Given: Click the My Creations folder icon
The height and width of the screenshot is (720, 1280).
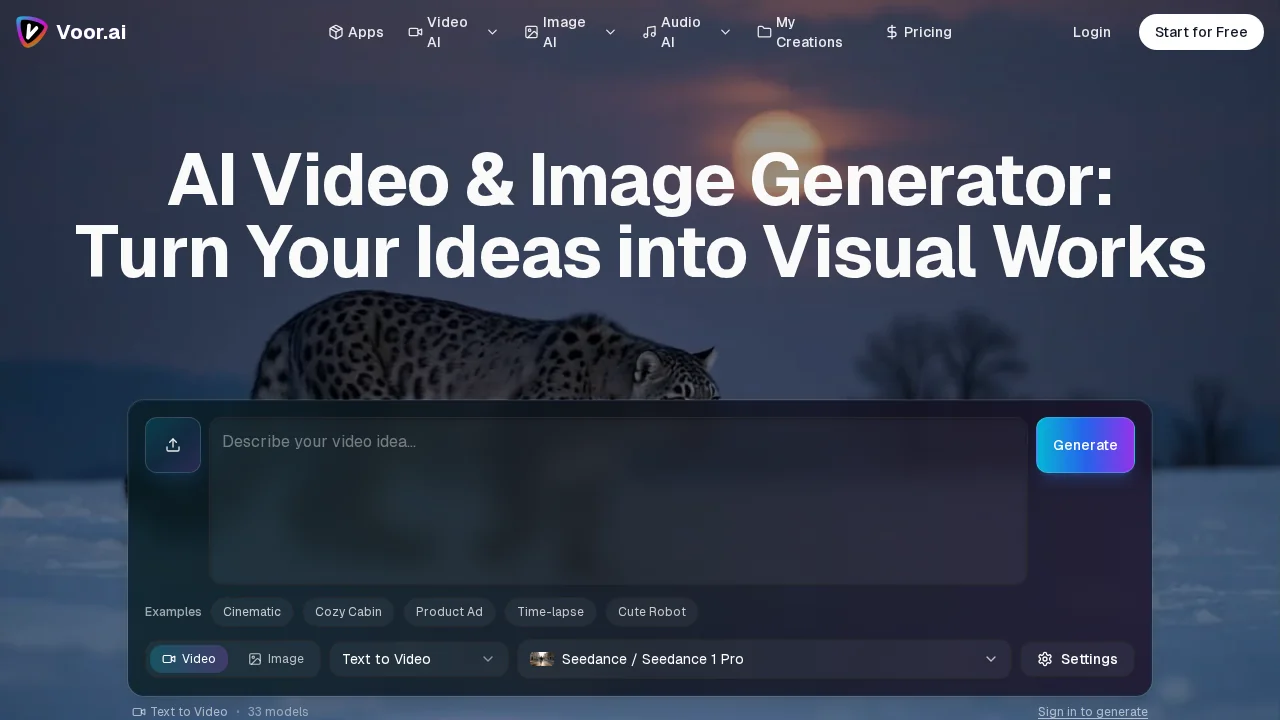Looking at the screenshot, I should (x=765, y=32).
